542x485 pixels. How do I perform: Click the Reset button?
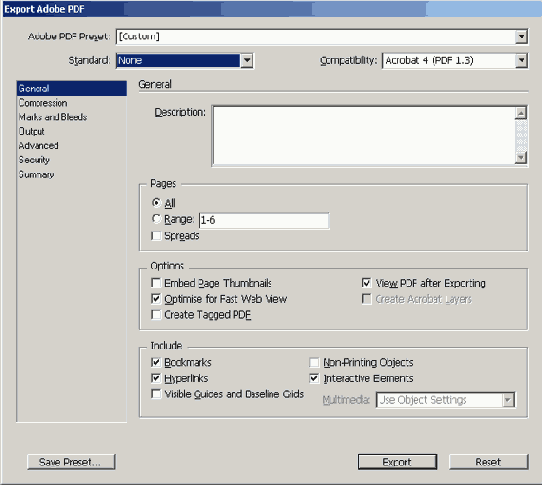click(x=488, y=462)
